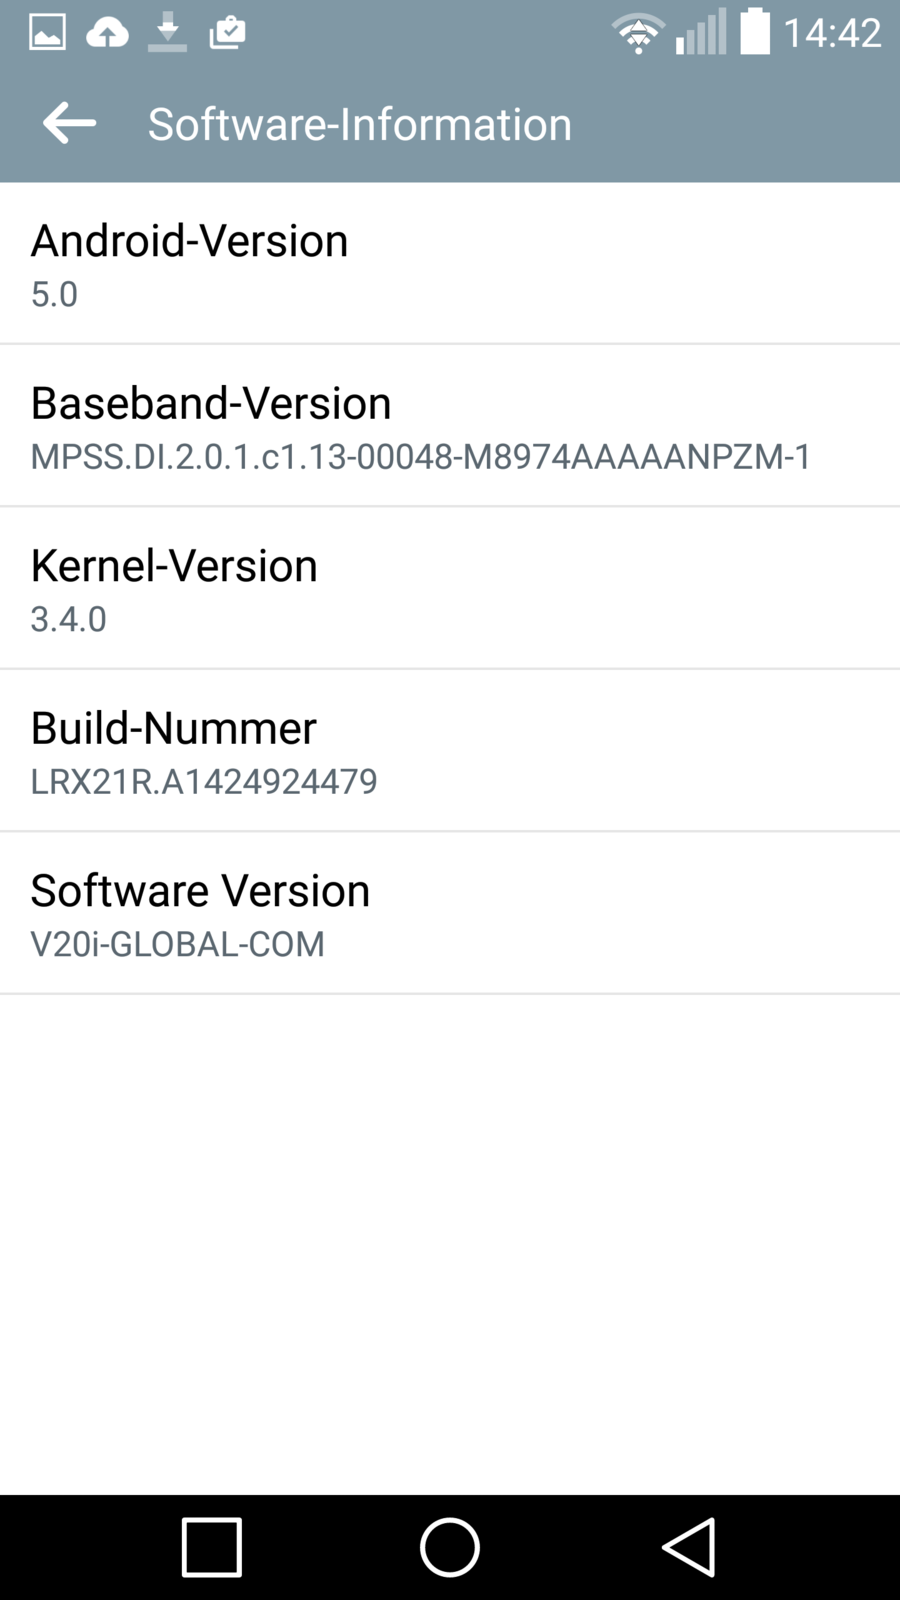900x1600 pixels.
Task: Open the Software Version heading
Action: point(200,890)
